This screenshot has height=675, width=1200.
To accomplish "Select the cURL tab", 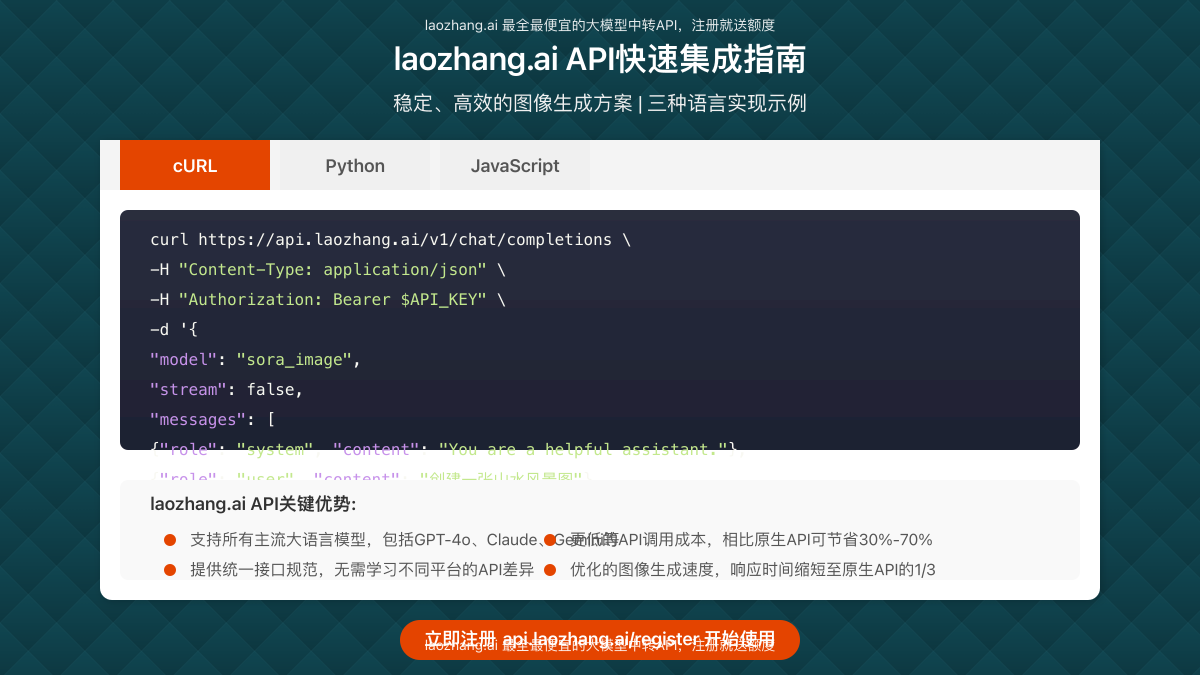I will 195,165.
